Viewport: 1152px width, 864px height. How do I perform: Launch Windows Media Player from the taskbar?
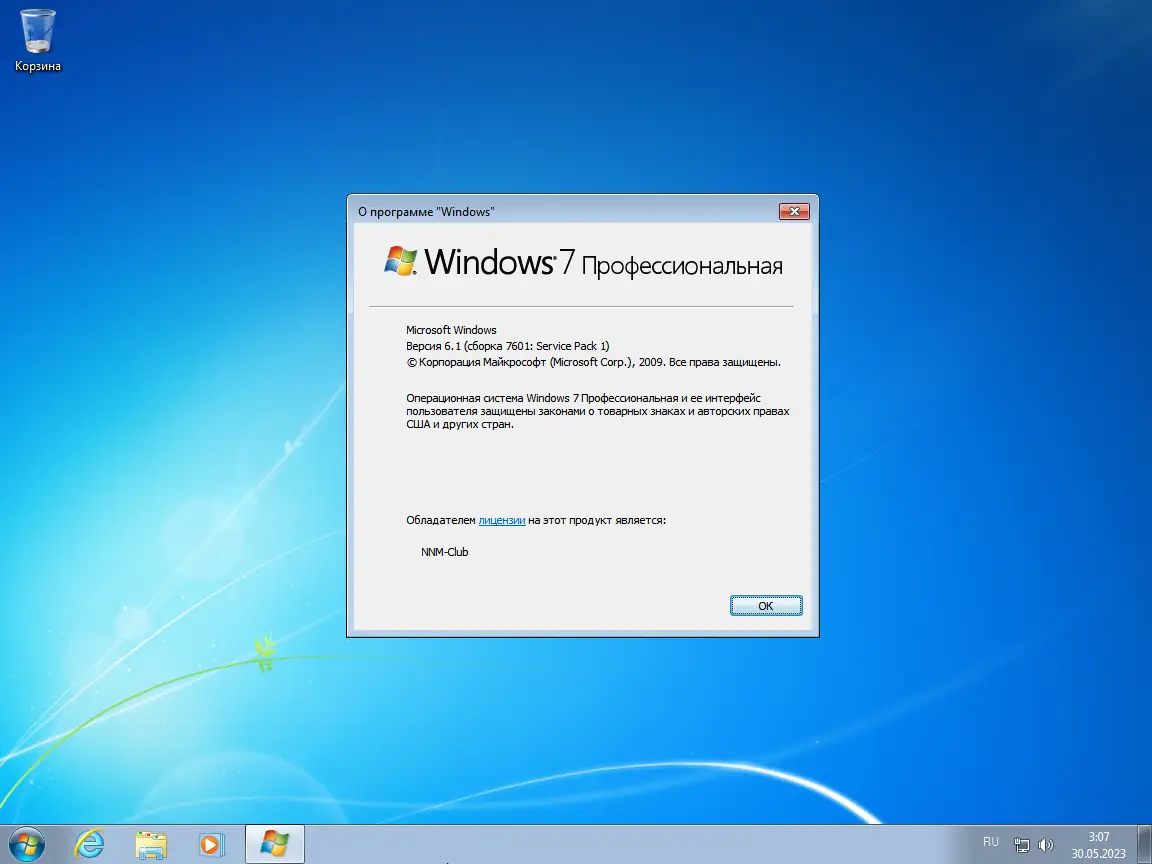(211, 844)
